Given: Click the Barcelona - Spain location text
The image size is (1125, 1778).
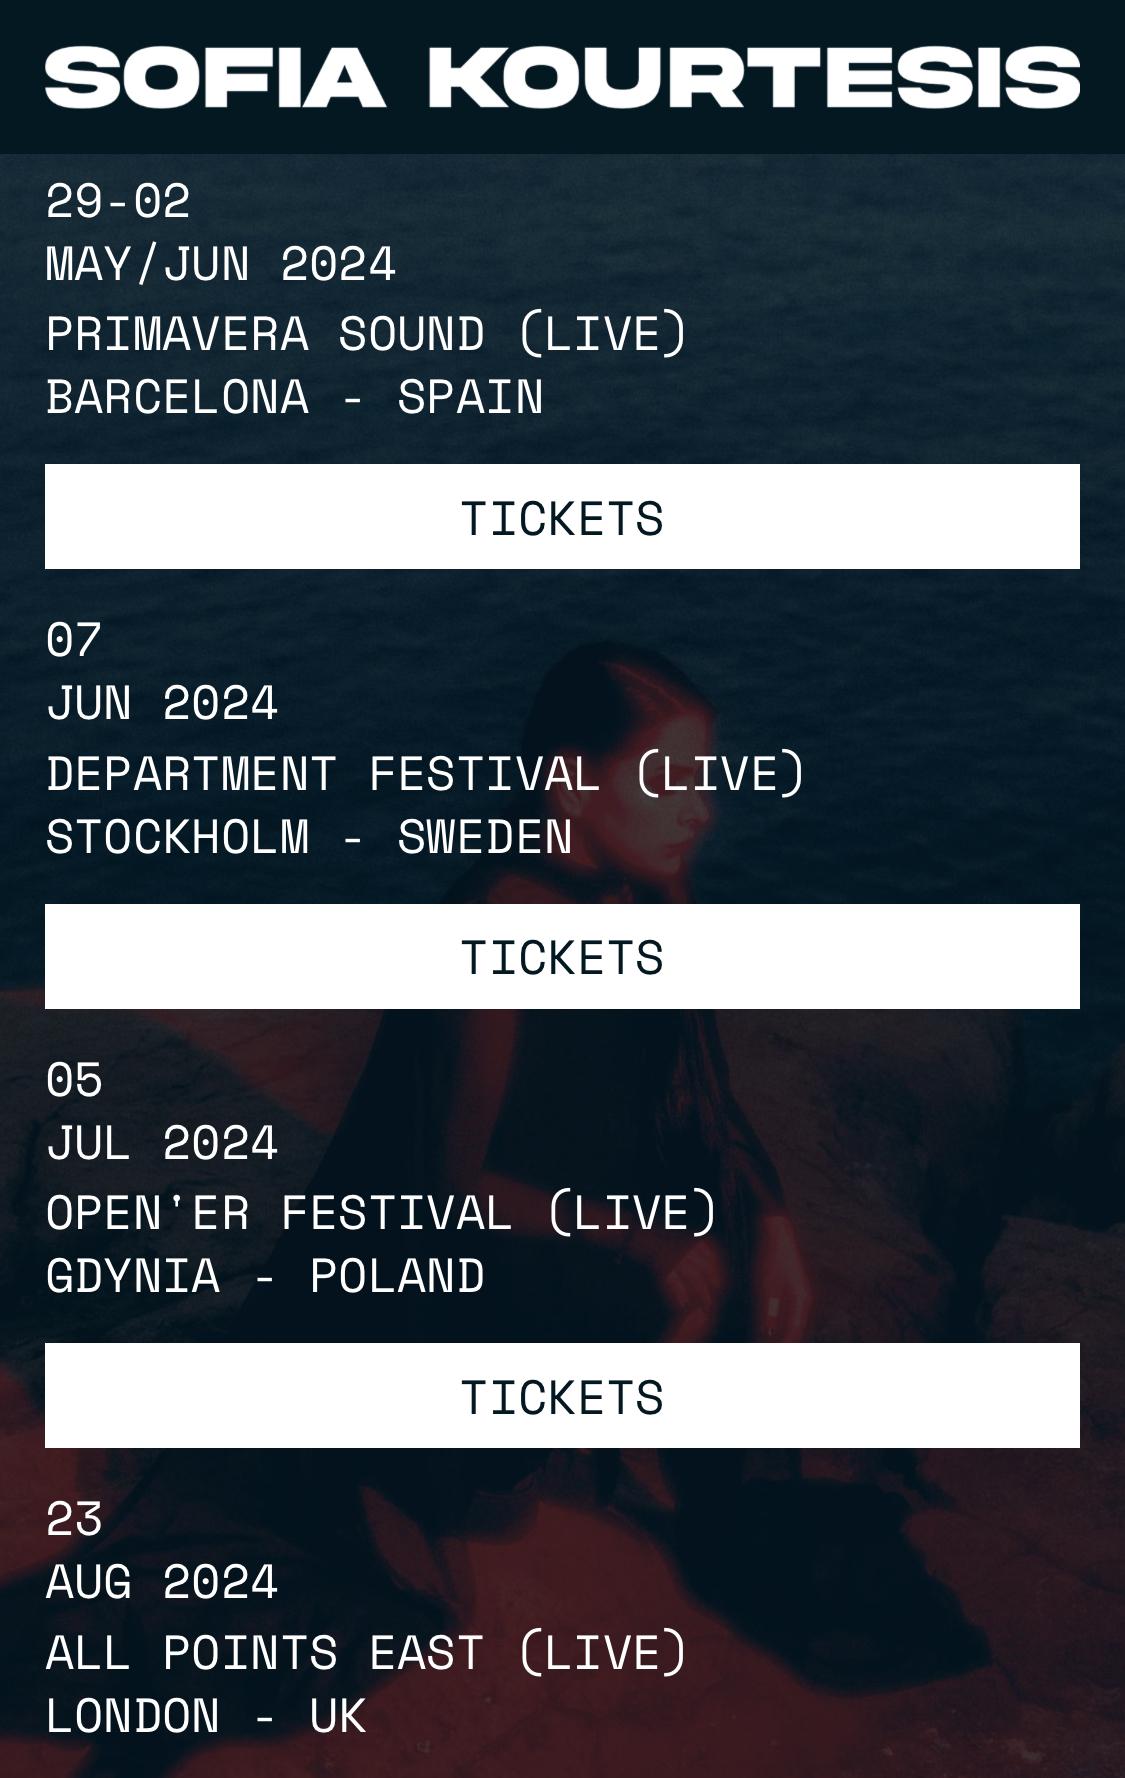Looking at the screenshot, I should click(295, 397).
